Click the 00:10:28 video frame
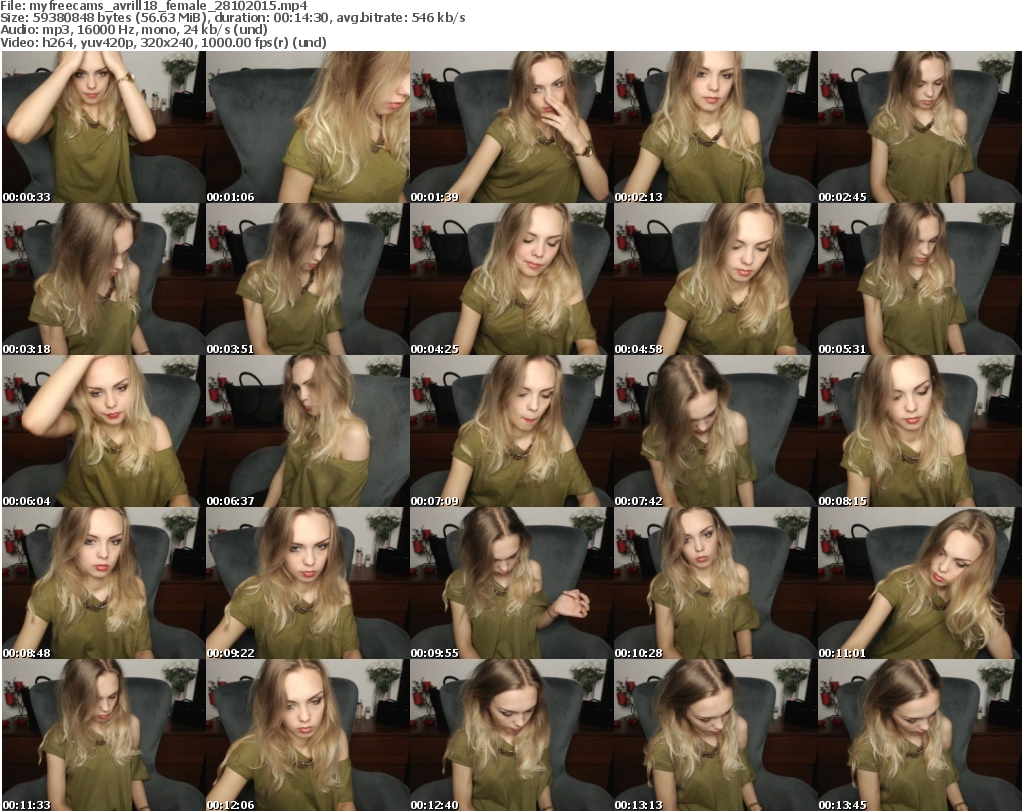The image size is (1024, 811). point(715,583)
